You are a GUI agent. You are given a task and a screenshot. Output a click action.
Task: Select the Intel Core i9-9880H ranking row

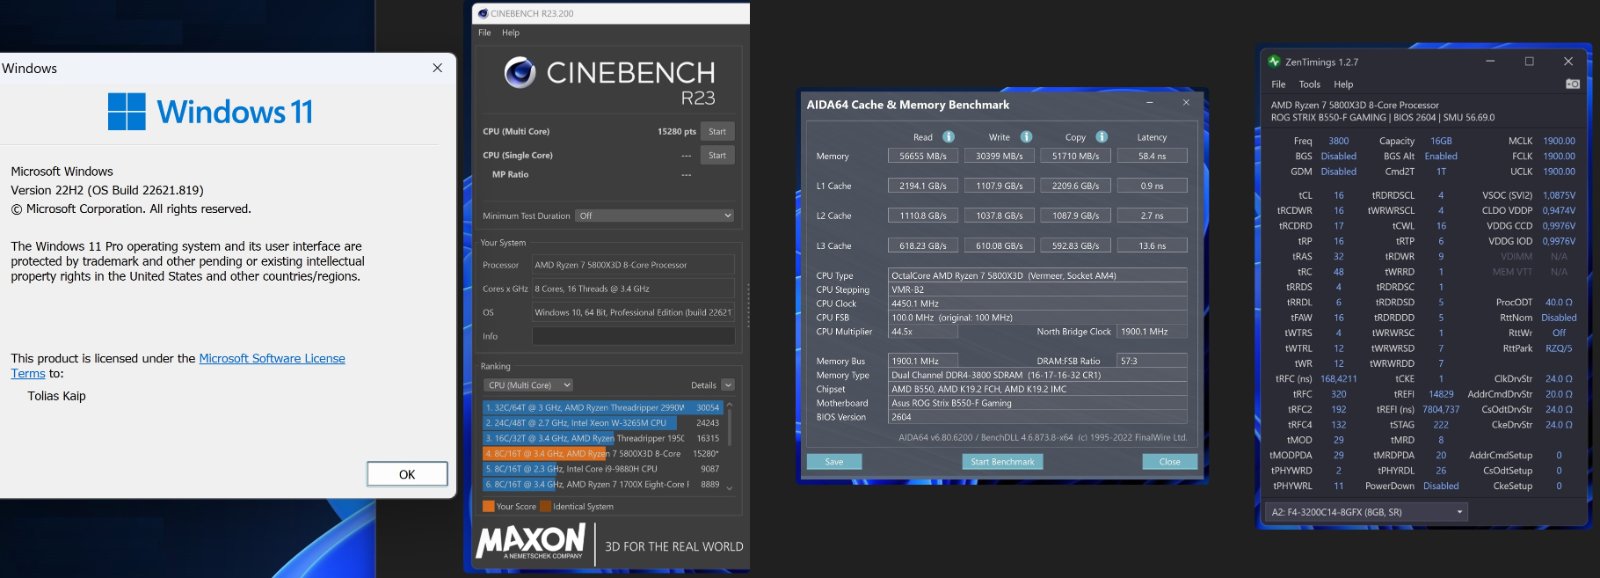click(x=603, y=469)
